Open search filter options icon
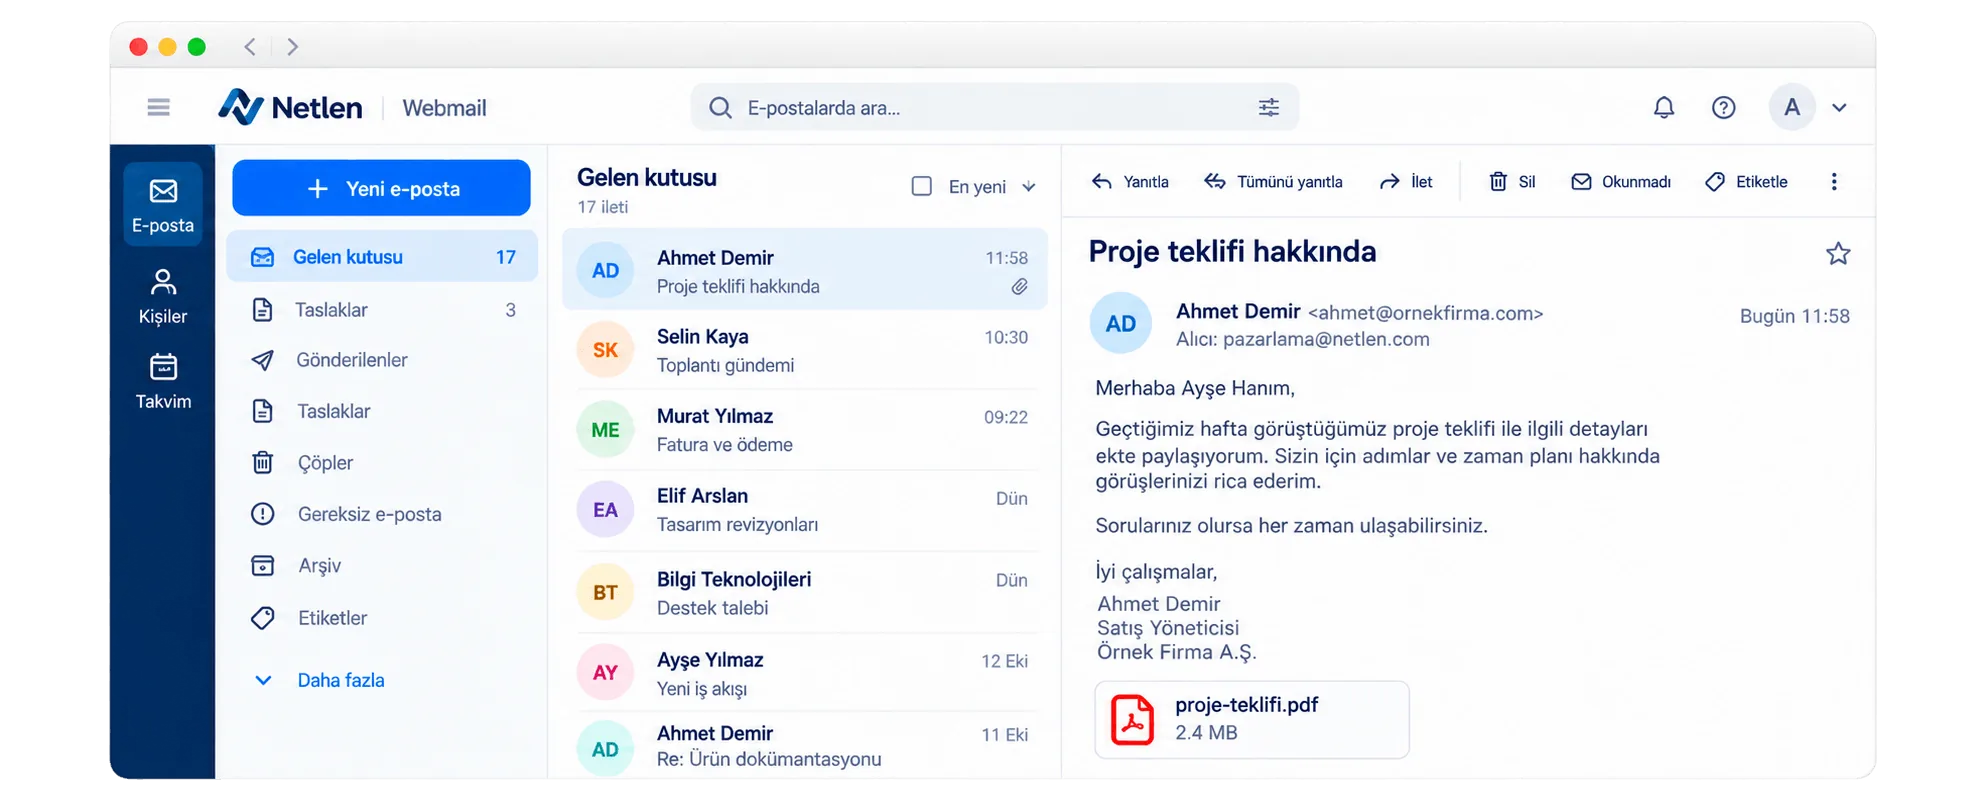This screenshot has width=1983, height=793. (x=1268, y=107)
